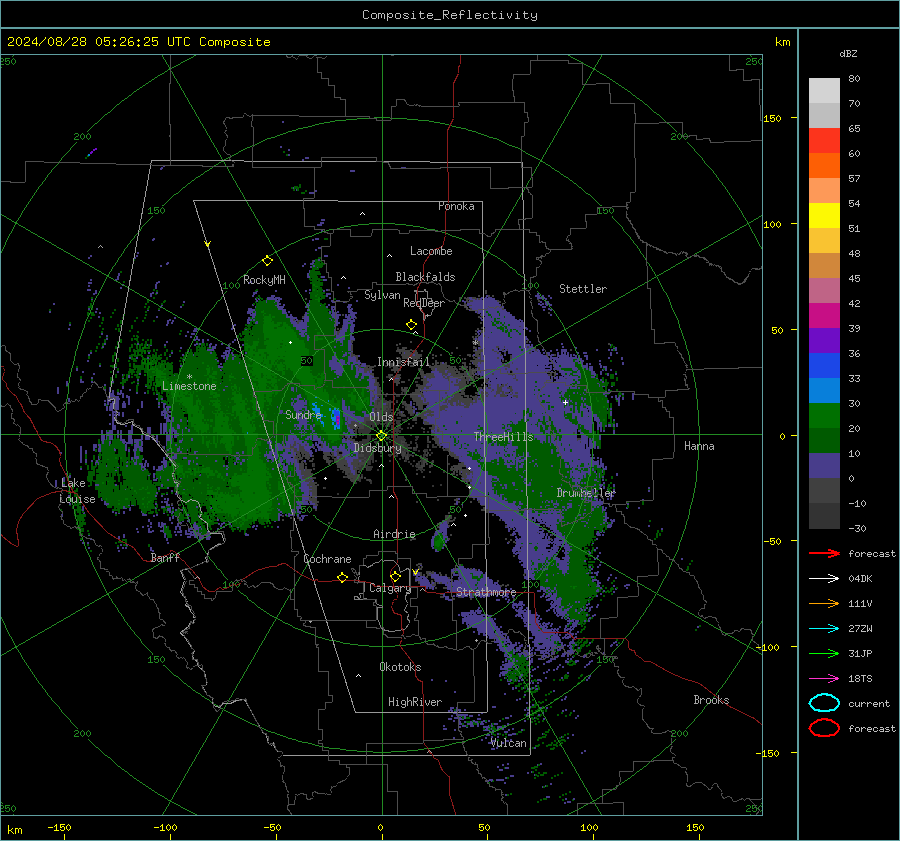Click the Banff label
This screenshot has width=900, height=841.
coord(165,557)
